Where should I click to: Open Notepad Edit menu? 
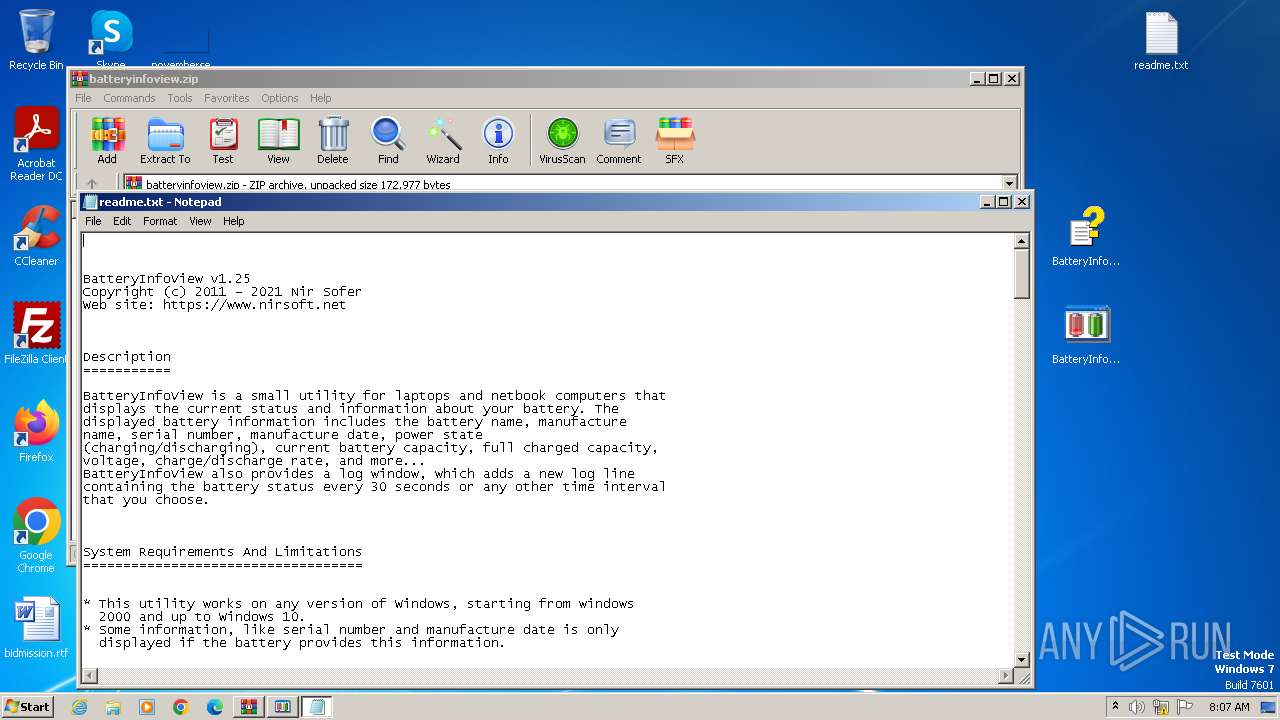point(122,221)
